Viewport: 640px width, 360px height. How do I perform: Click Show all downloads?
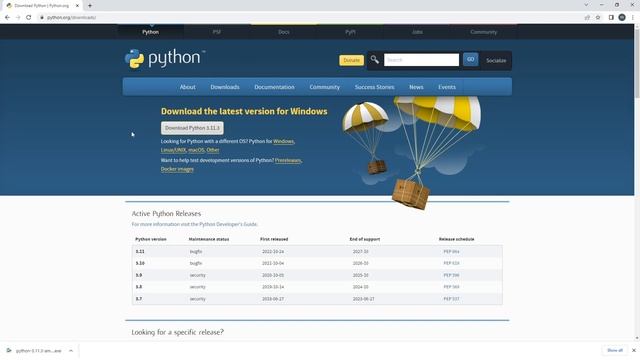(x=615, y=350)
